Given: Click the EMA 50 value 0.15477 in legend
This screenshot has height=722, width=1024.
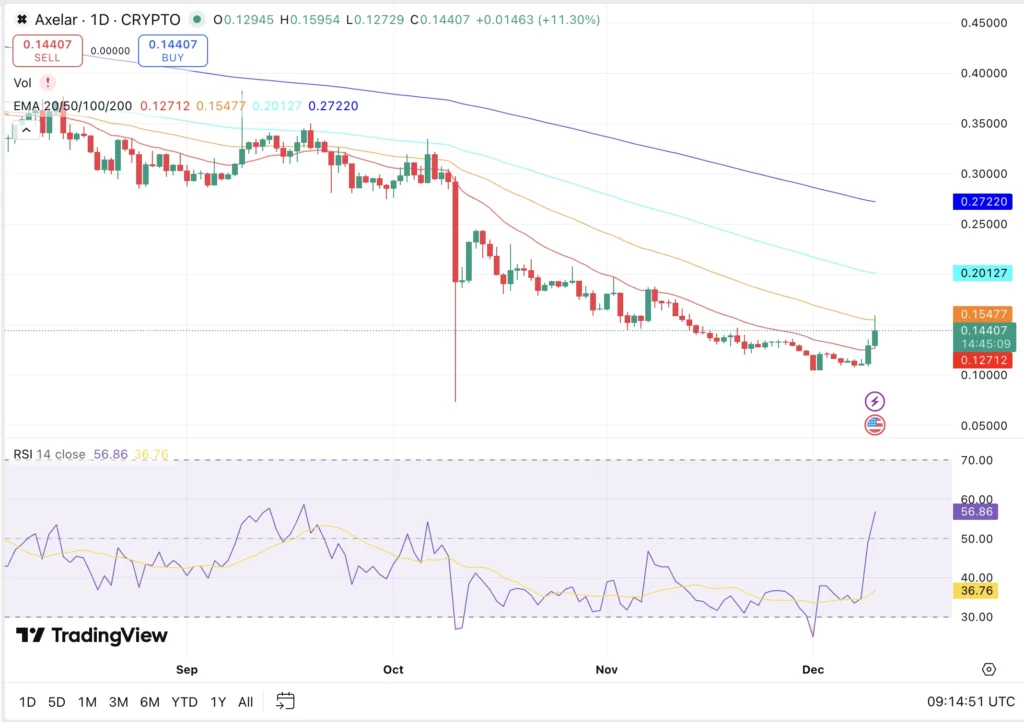Looking at the screenshot, I should pyautogui.click(x=221, y=106).
